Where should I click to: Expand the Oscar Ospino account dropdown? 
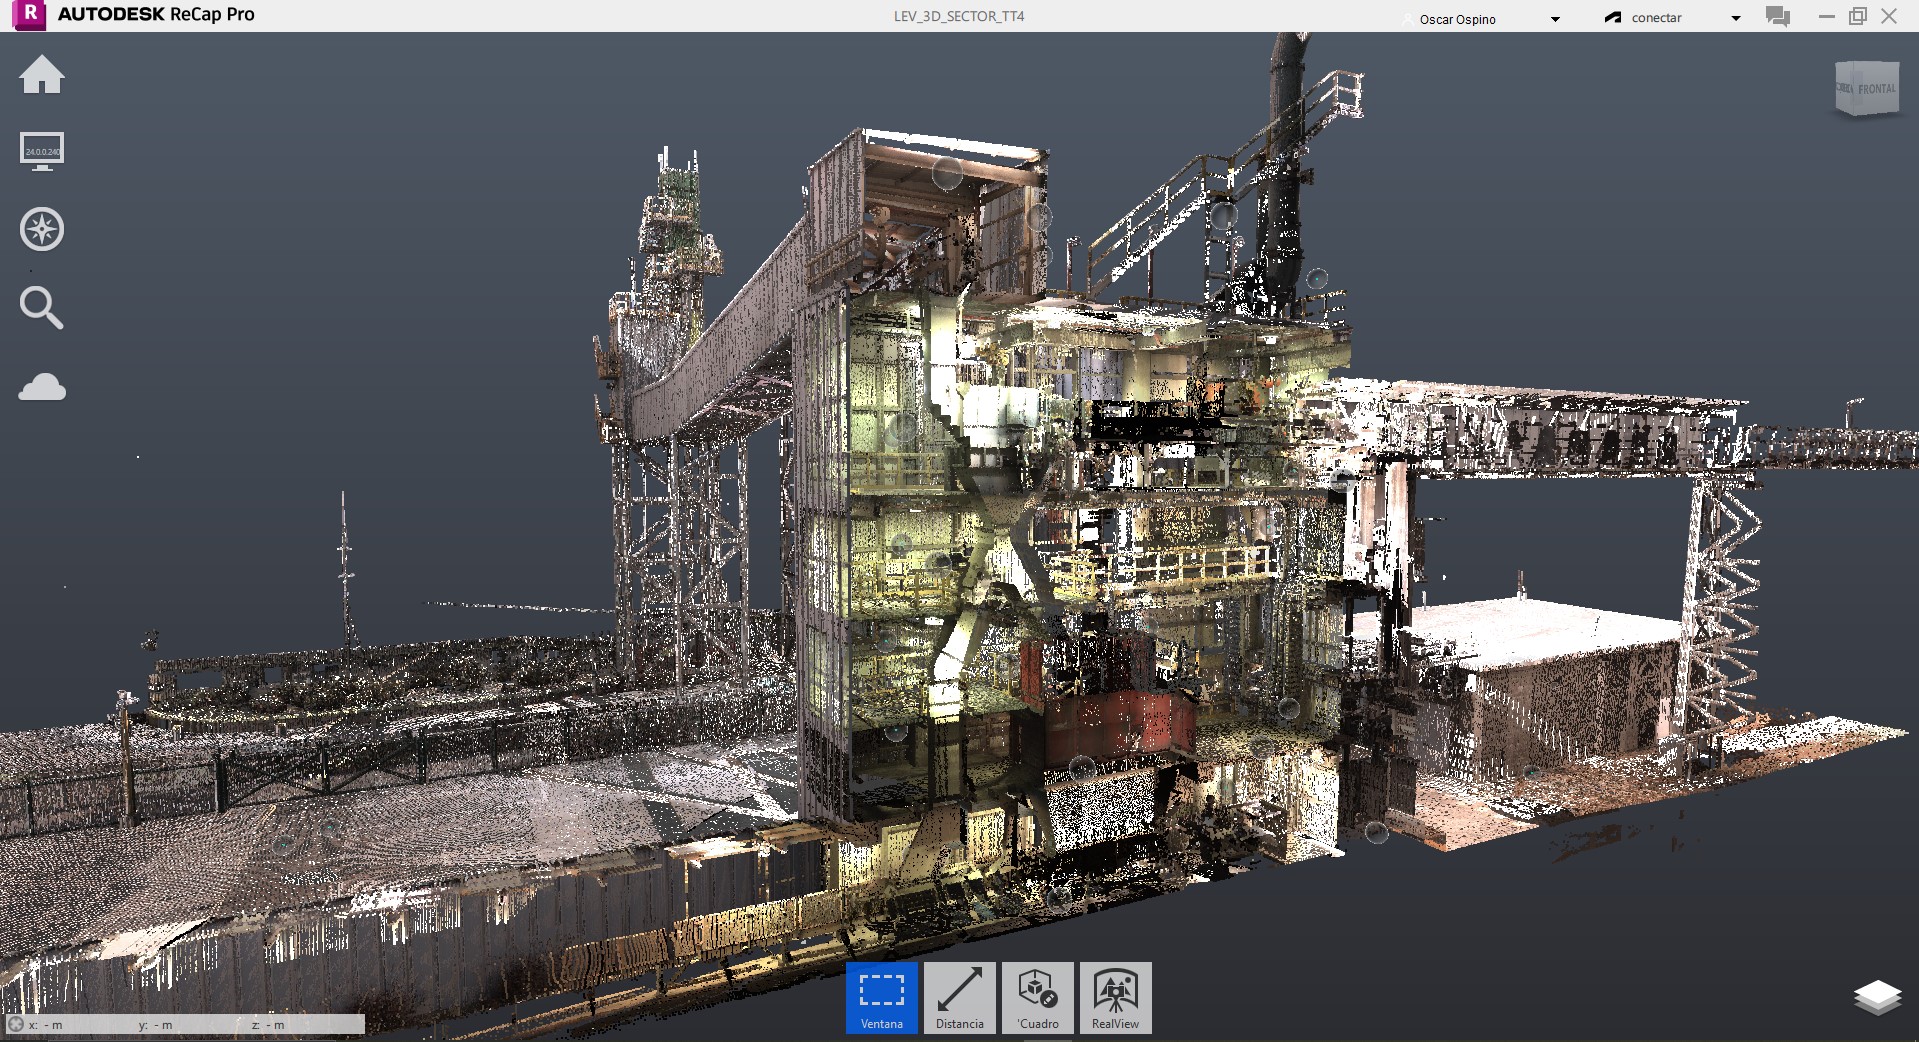point(1555,19)
